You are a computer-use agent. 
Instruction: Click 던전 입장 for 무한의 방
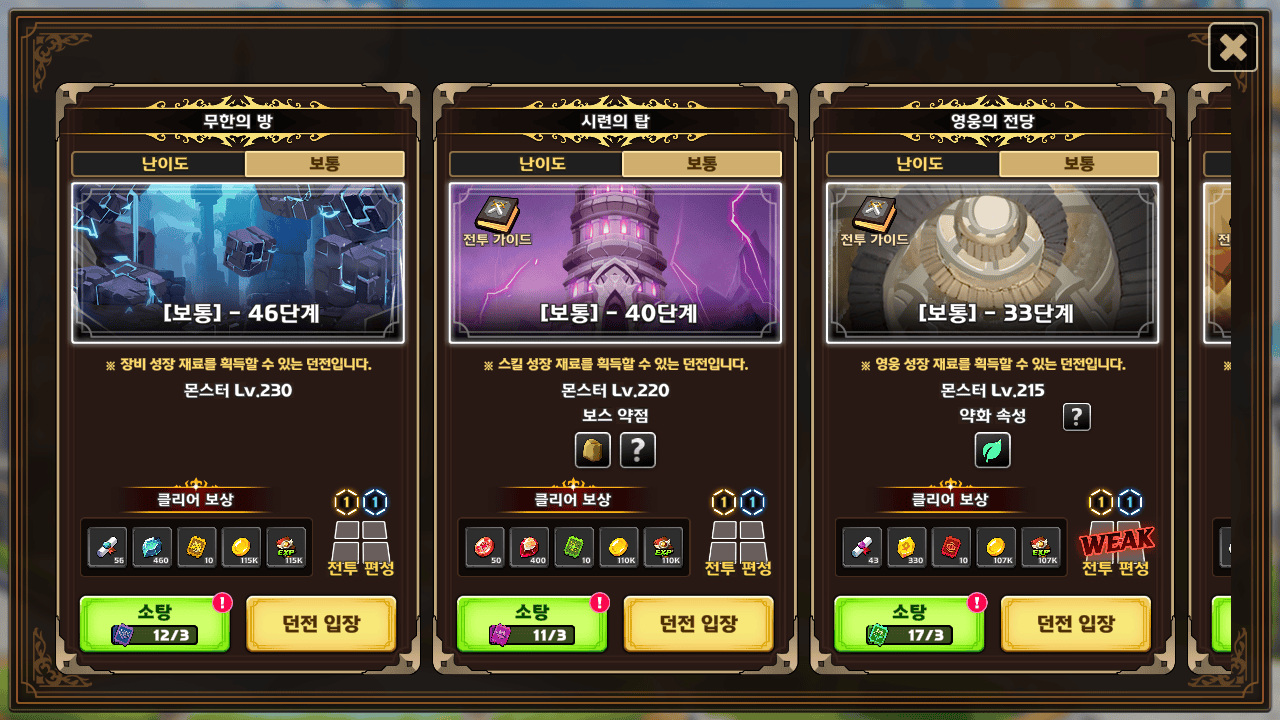tap(321, 624)
